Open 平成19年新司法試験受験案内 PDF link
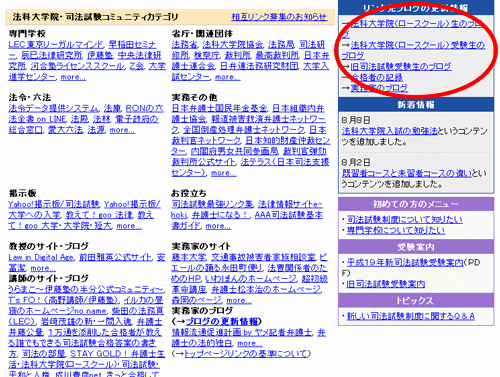Viewport: 500px width, 377px height. coord(405,263)
